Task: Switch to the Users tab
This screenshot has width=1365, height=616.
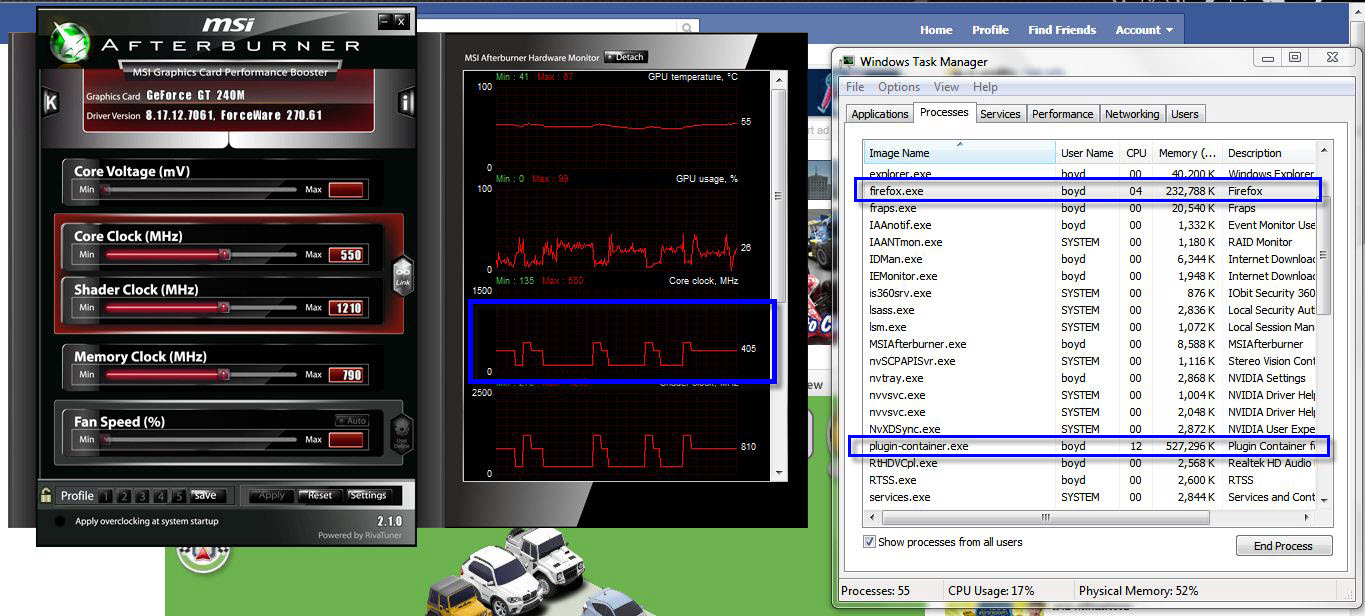Action: coord(1185,114)
